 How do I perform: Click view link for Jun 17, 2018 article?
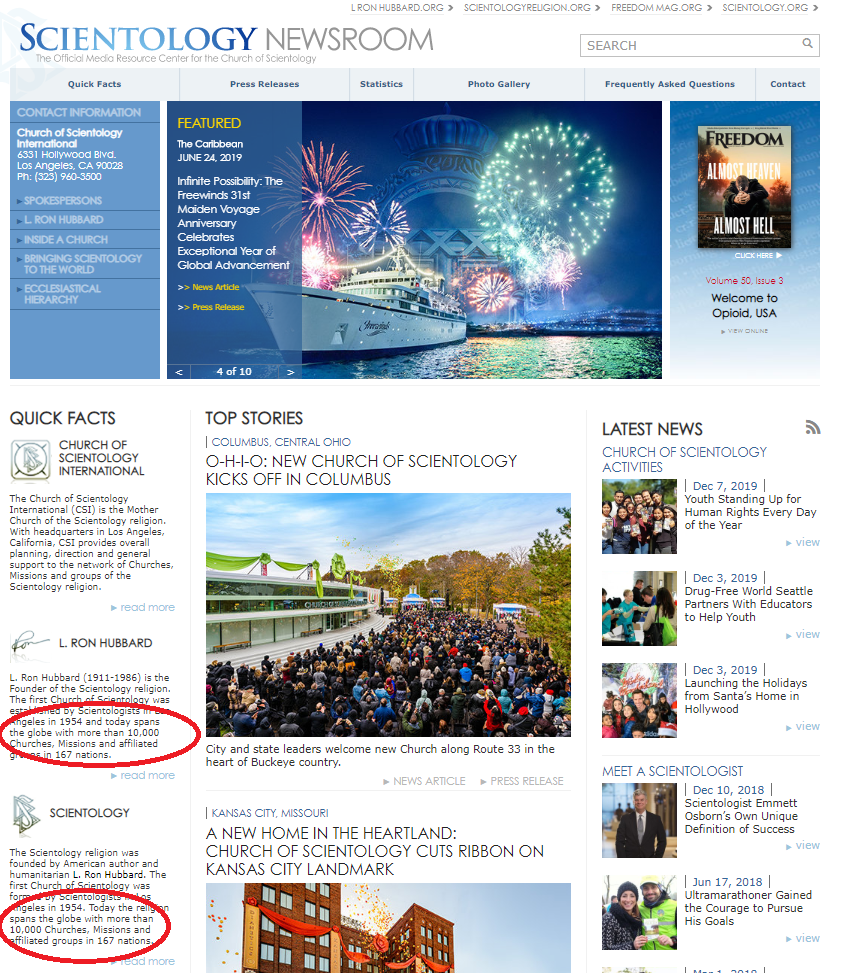click(x=803, y=938)
